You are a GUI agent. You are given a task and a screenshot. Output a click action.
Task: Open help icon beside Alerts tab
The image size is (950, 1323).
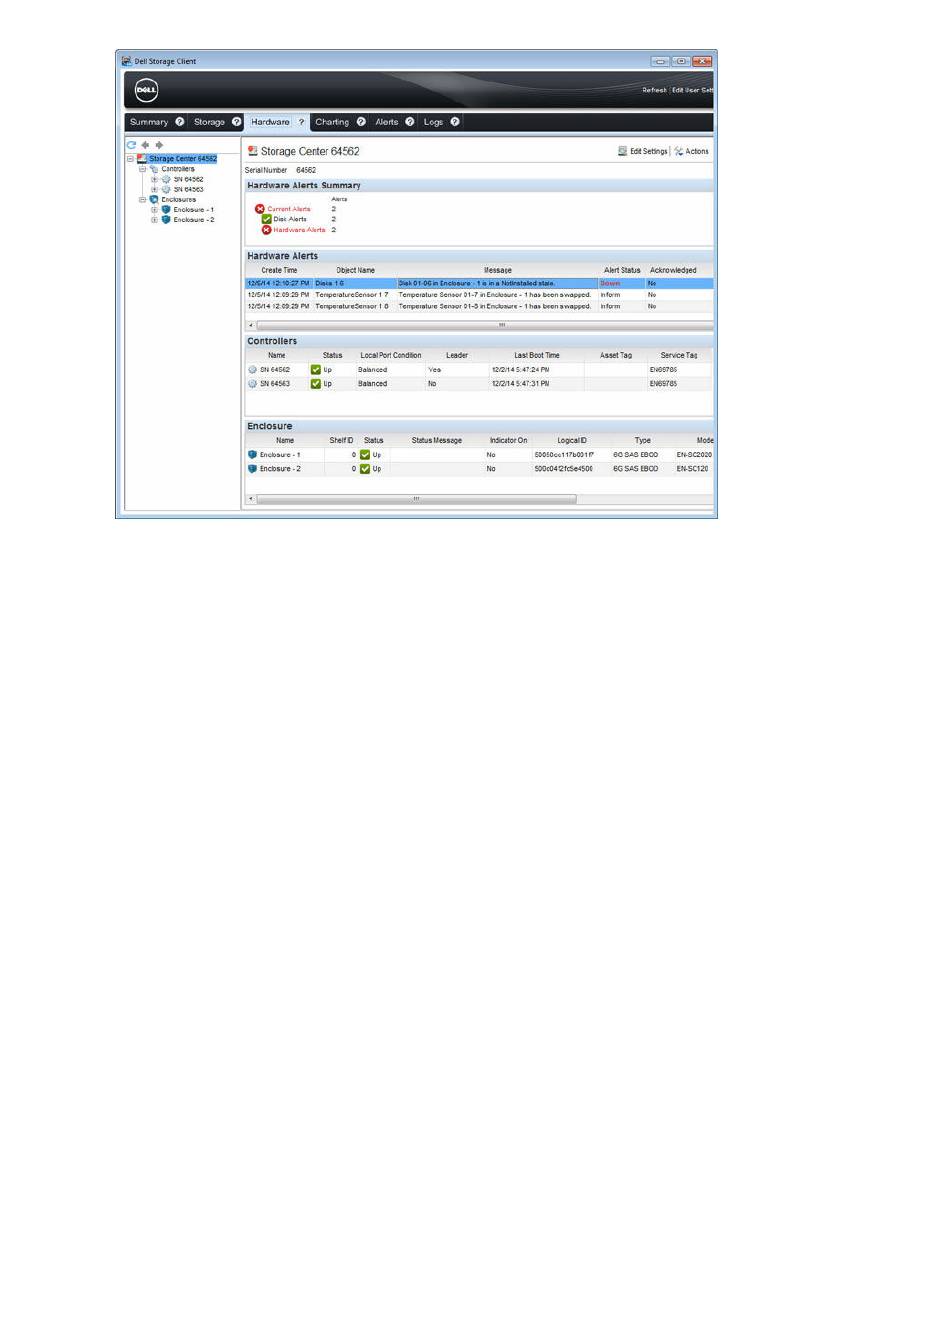point(410,122)
